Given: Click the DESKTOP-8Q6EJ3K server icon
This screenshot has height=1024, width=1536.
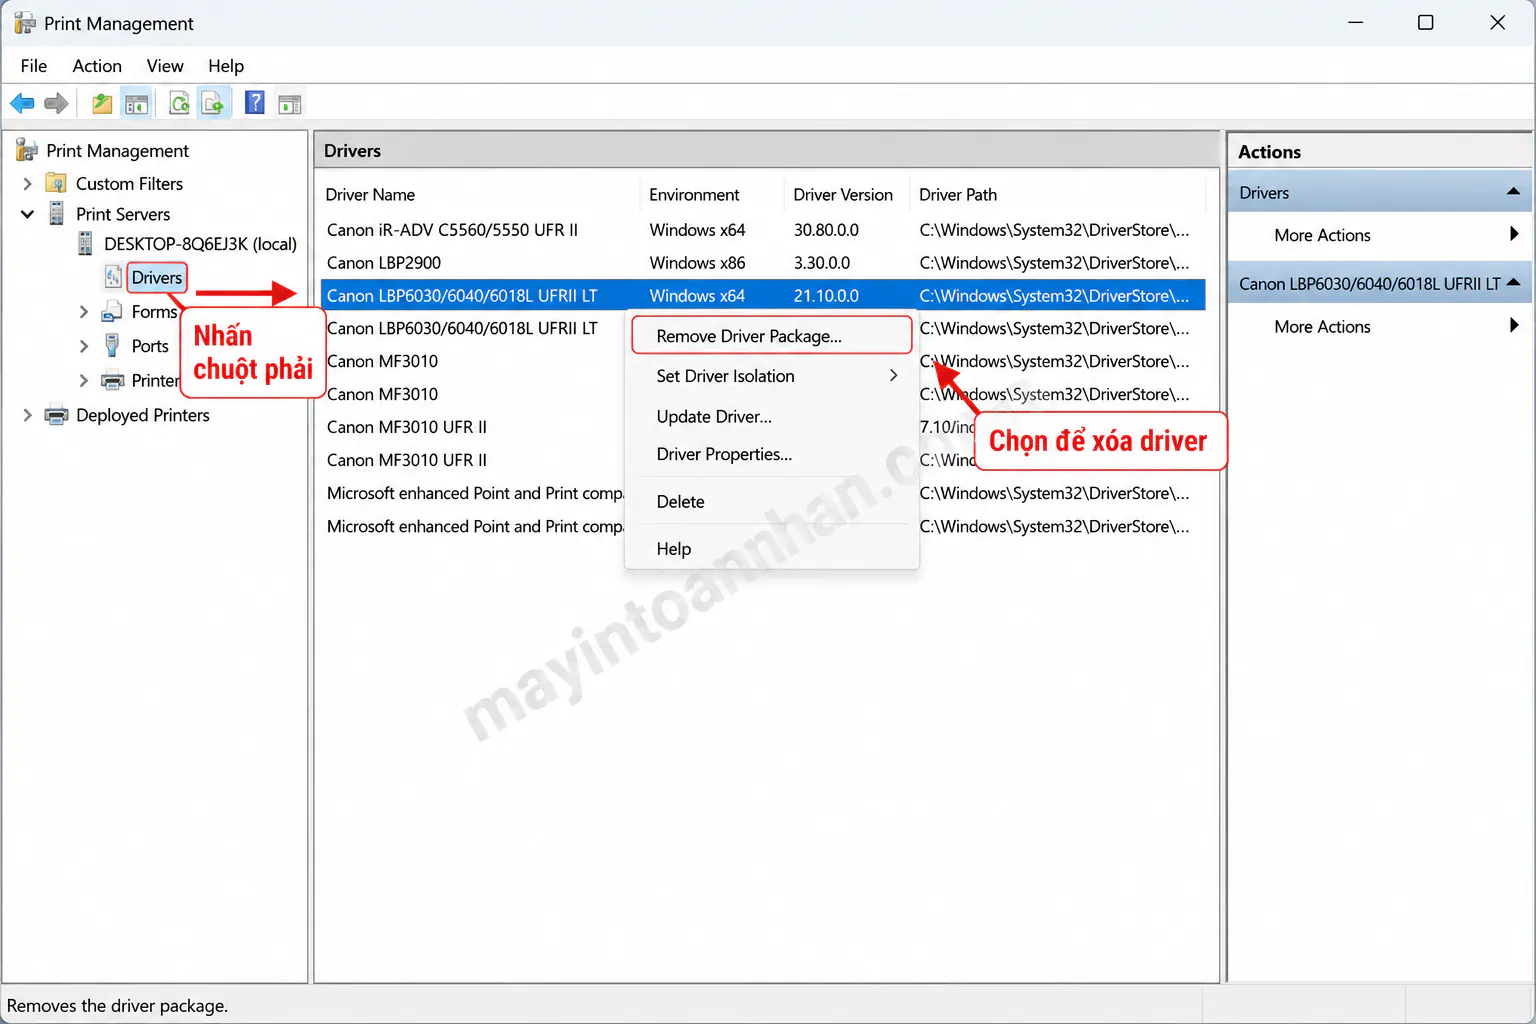Looking at the screenshot, I should [x=85, y=244].
